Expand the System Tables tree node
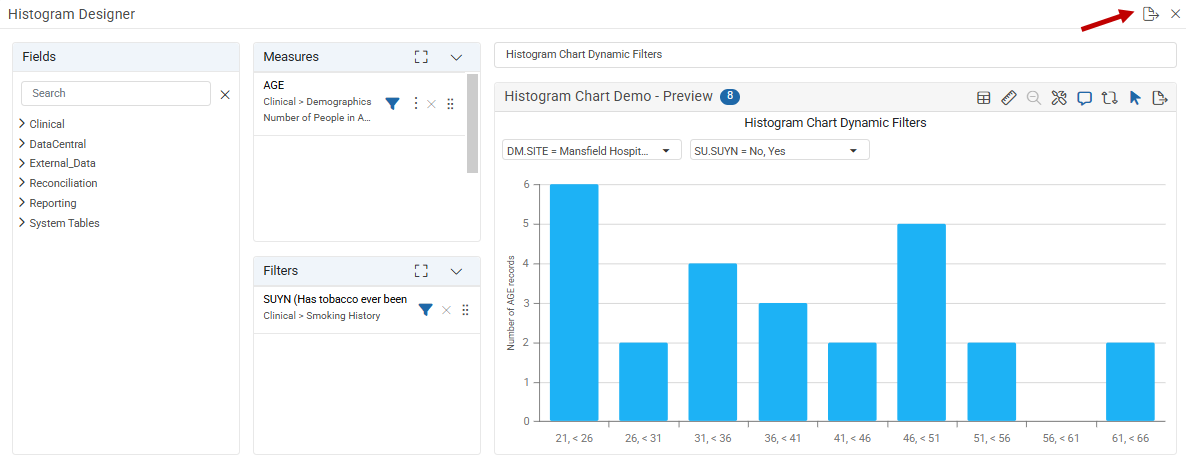Screen dimensions: 1186x460 click(23, 222)
